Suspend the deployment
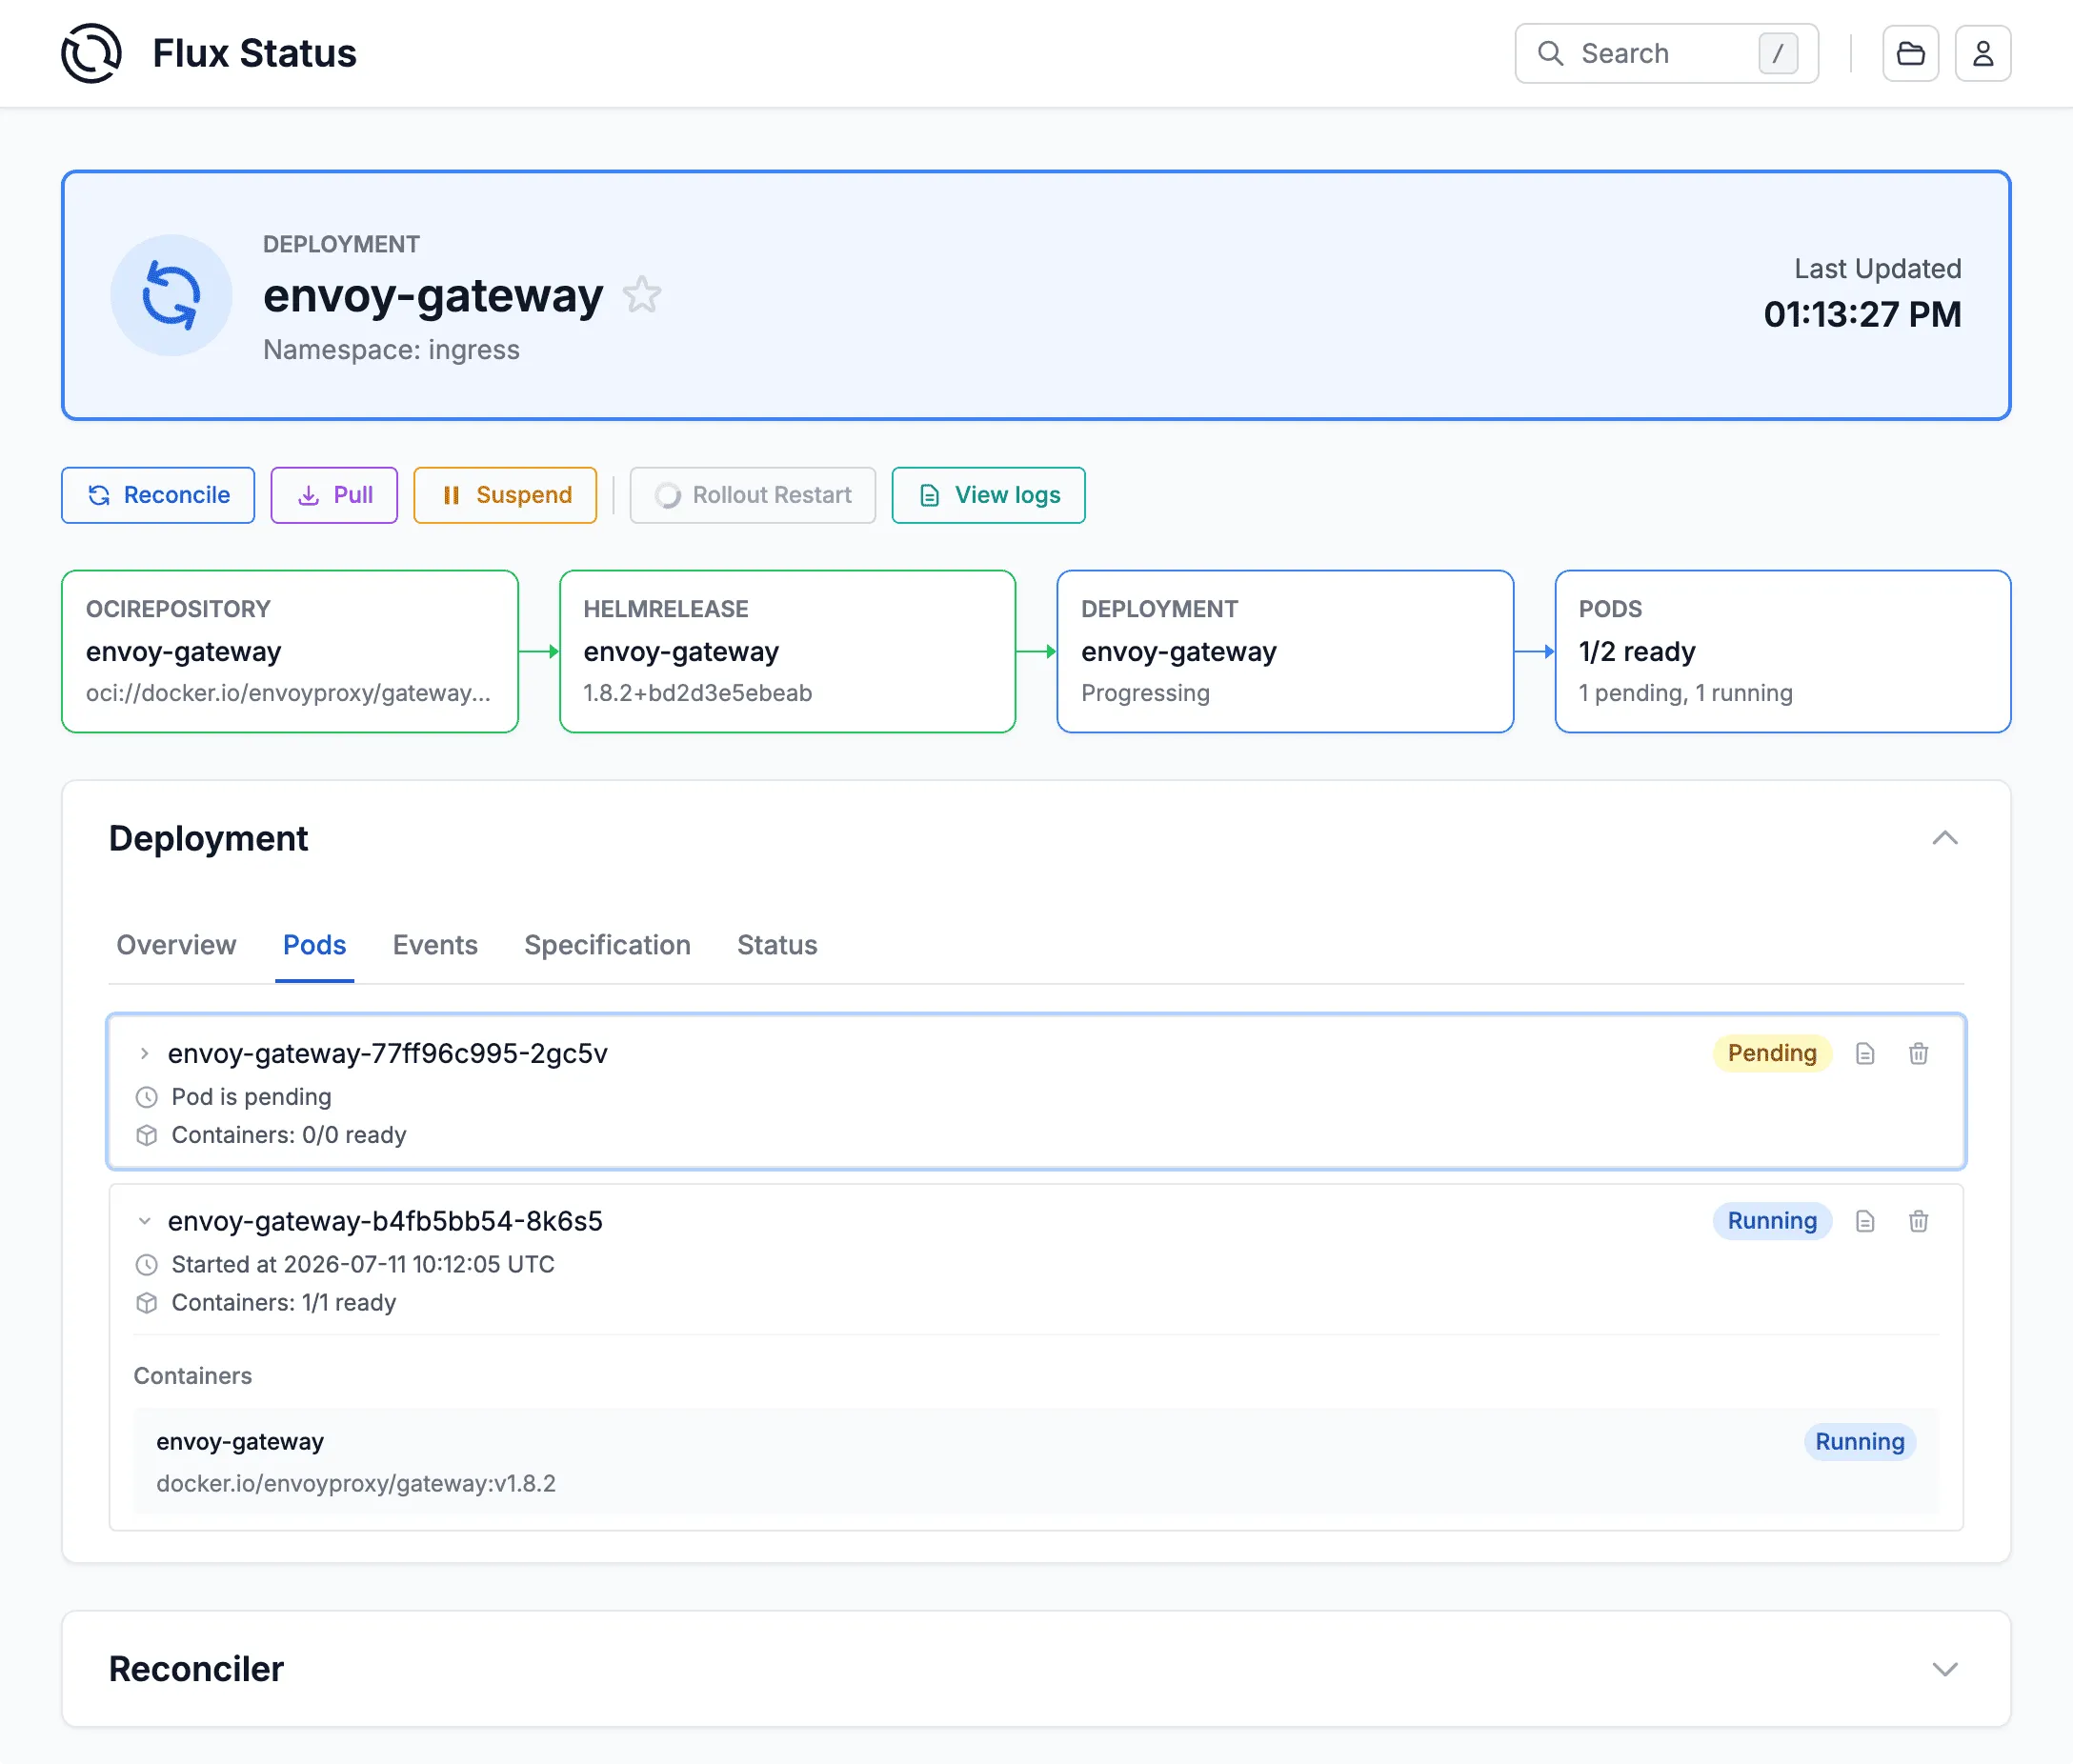Viewport: 2073px width, 1764px height. (x=505, y=495)
